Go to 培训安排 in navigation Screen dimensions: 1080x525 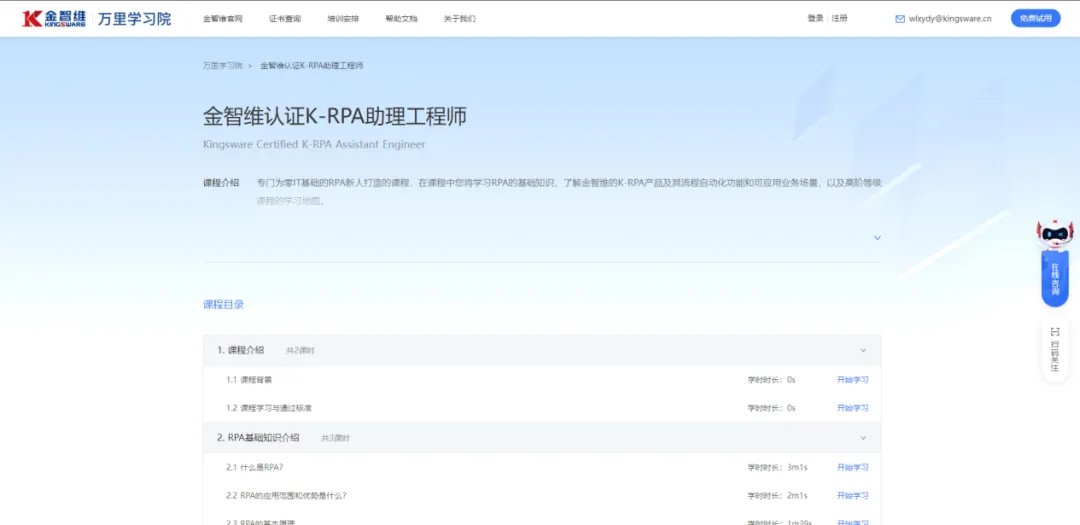coord(343,19)
